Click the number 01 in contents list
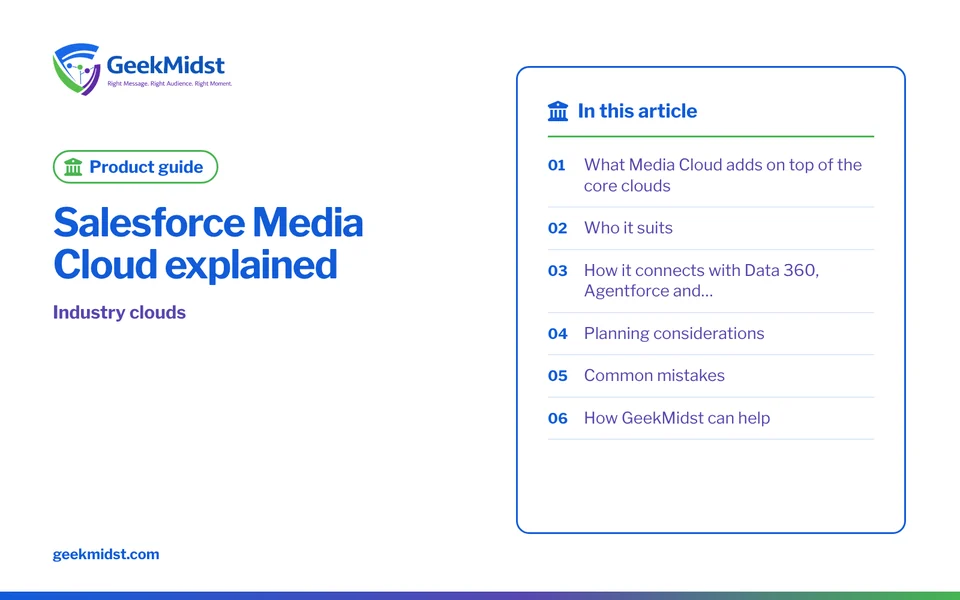Viewport: 960px width, 600px height. coord(557,165)
